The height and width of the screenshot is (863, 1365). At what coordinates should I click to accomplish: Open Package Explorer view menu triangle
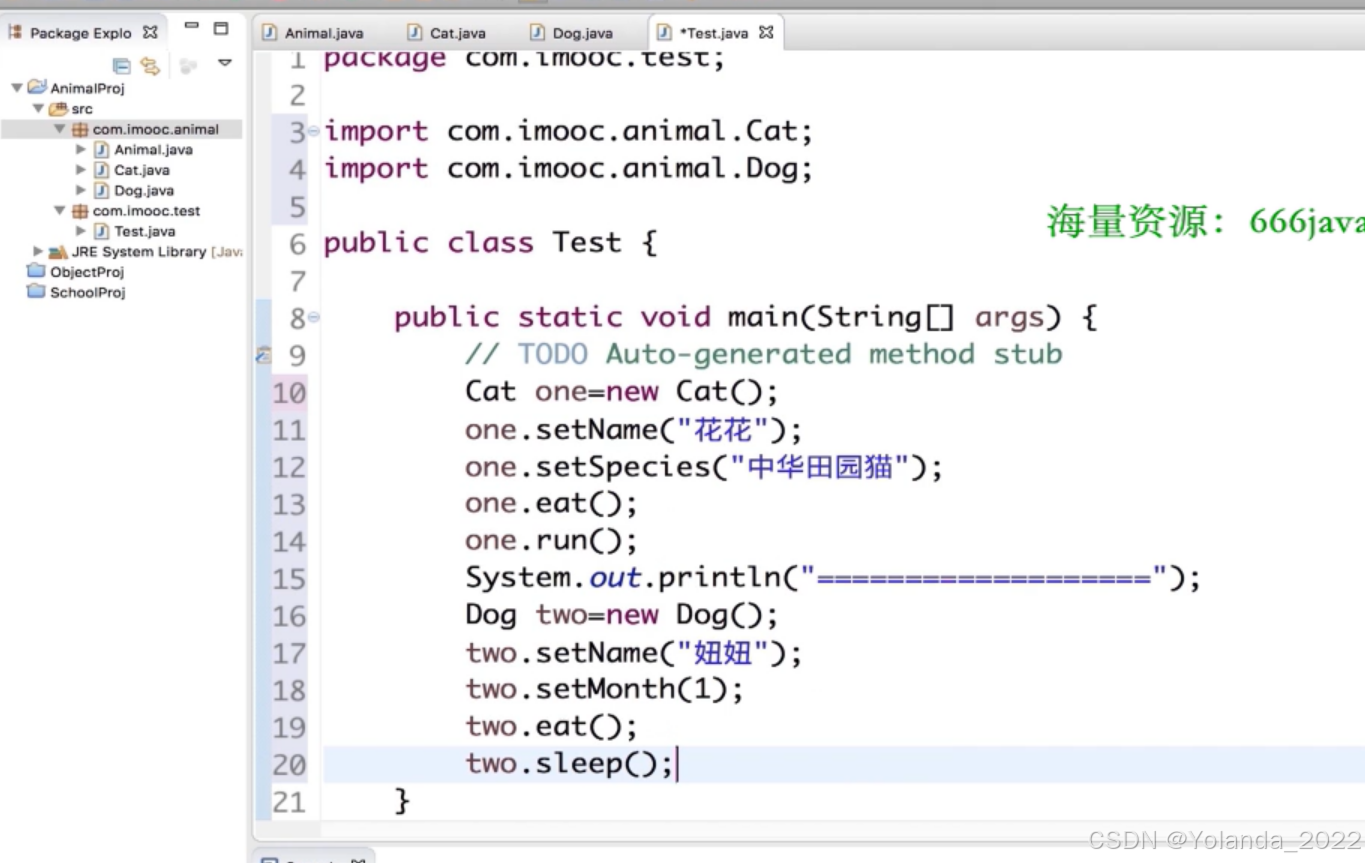coord(225,63)
